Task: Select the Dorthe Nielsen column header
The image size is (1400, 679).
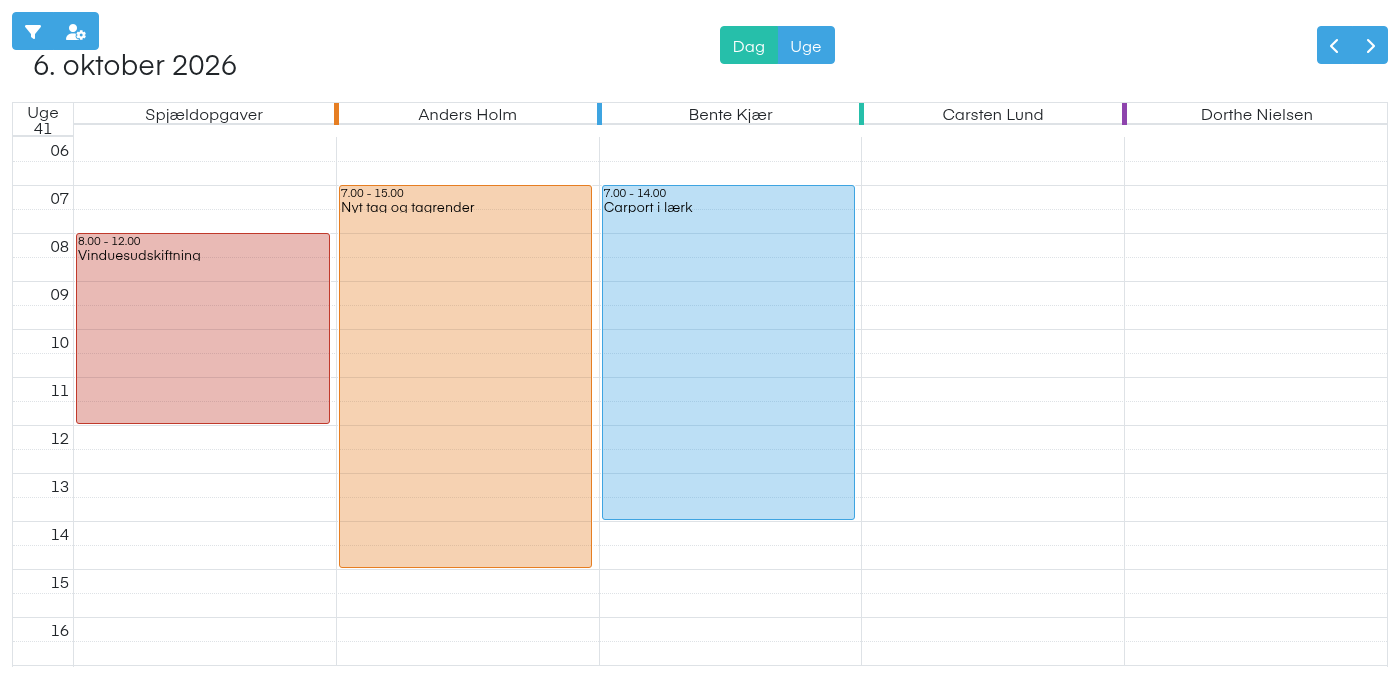Action: 1257,114
